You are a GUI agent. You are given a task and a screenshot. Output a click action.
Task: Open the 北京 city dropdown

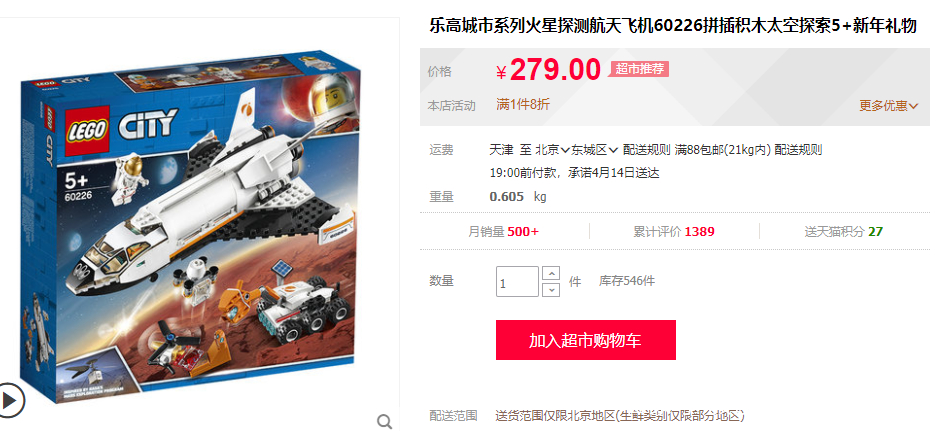[x=552, y=150]
